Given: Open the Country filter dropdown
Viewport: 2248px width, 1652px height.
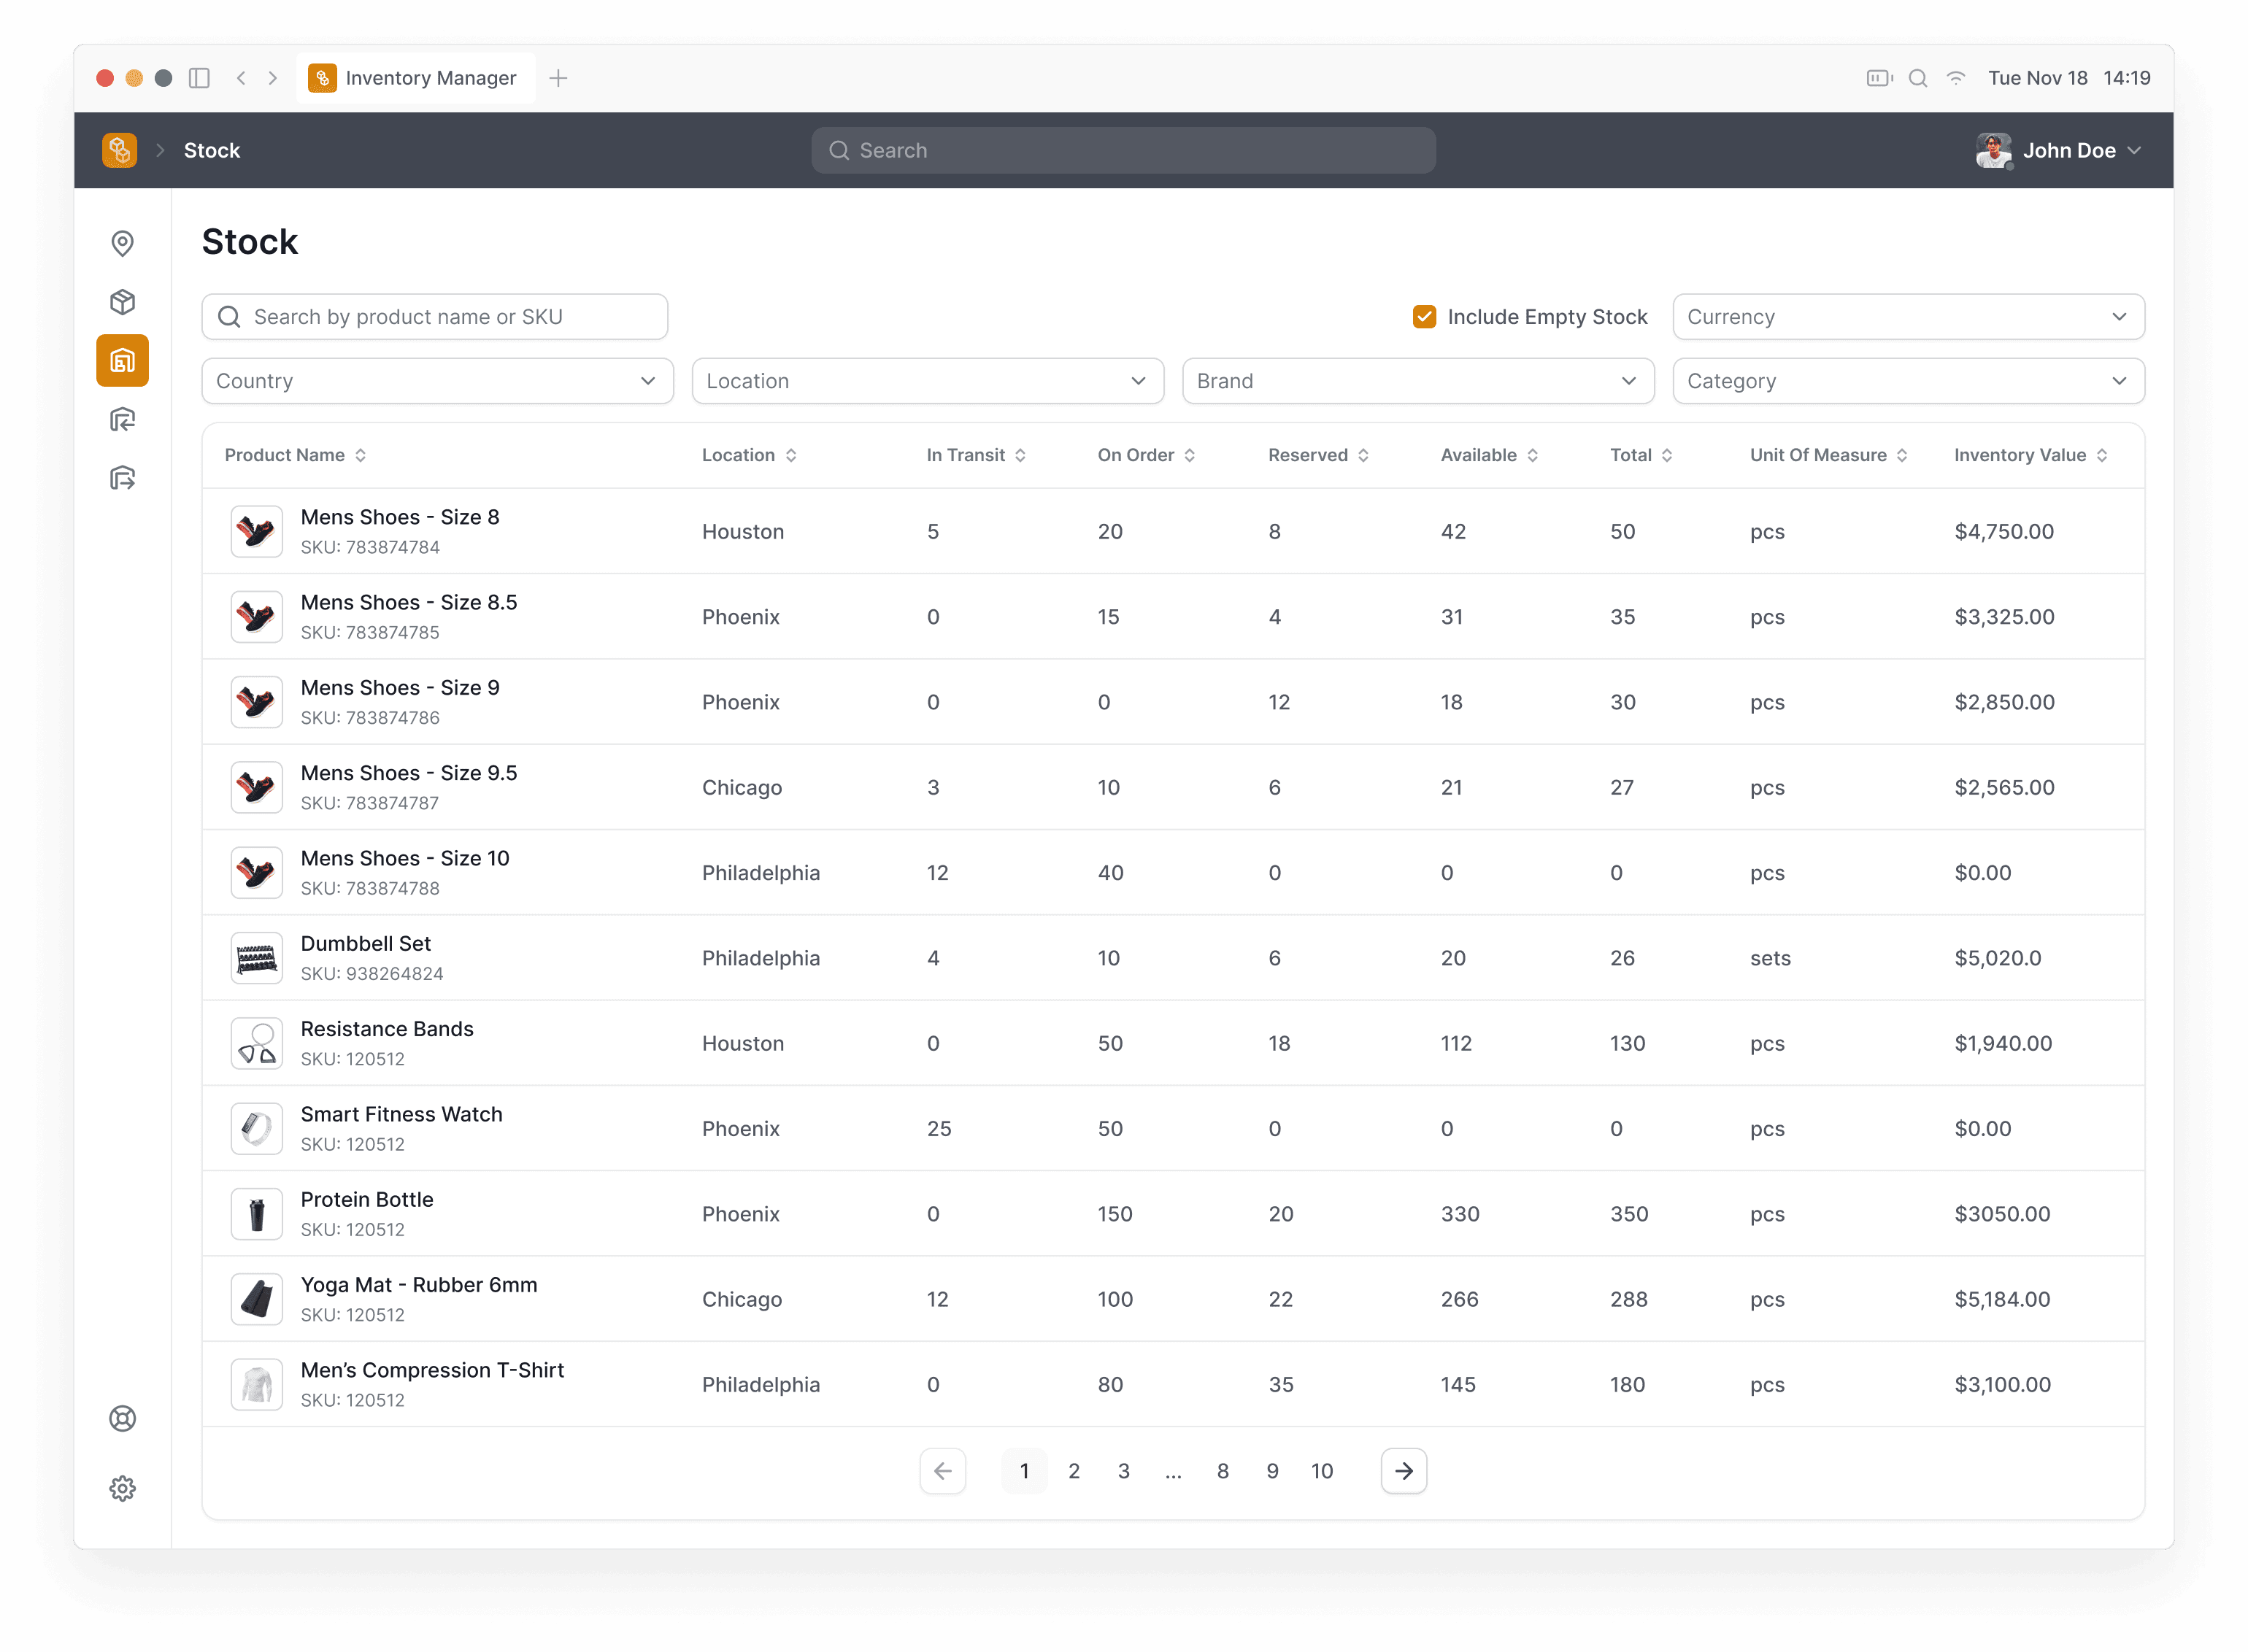Looking at the screenshot, I should tap(437, 381).
